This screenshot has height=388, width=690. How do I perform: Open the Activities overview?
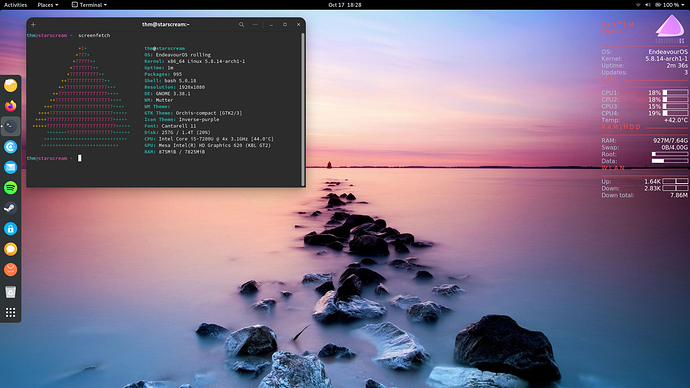click(x=15, y=5)
